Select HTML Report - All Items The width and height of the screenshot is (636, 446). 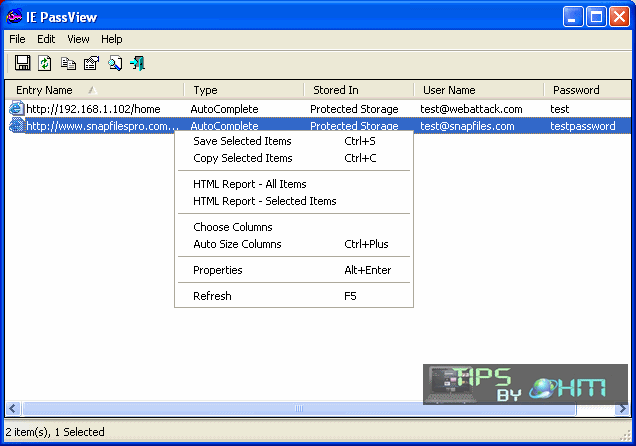[x=294, y=184]
